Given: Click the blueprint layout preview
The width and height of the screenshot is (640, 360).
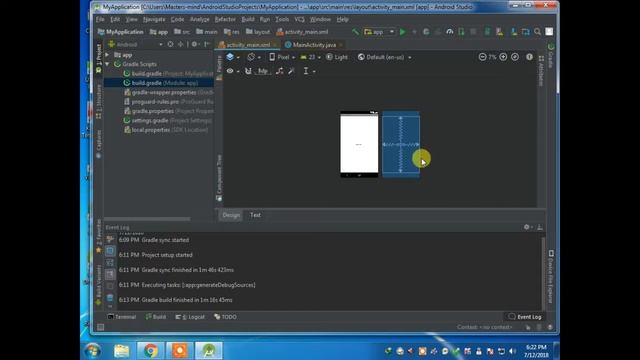Looking at the screenshot, I should click(x=401, y=144).
